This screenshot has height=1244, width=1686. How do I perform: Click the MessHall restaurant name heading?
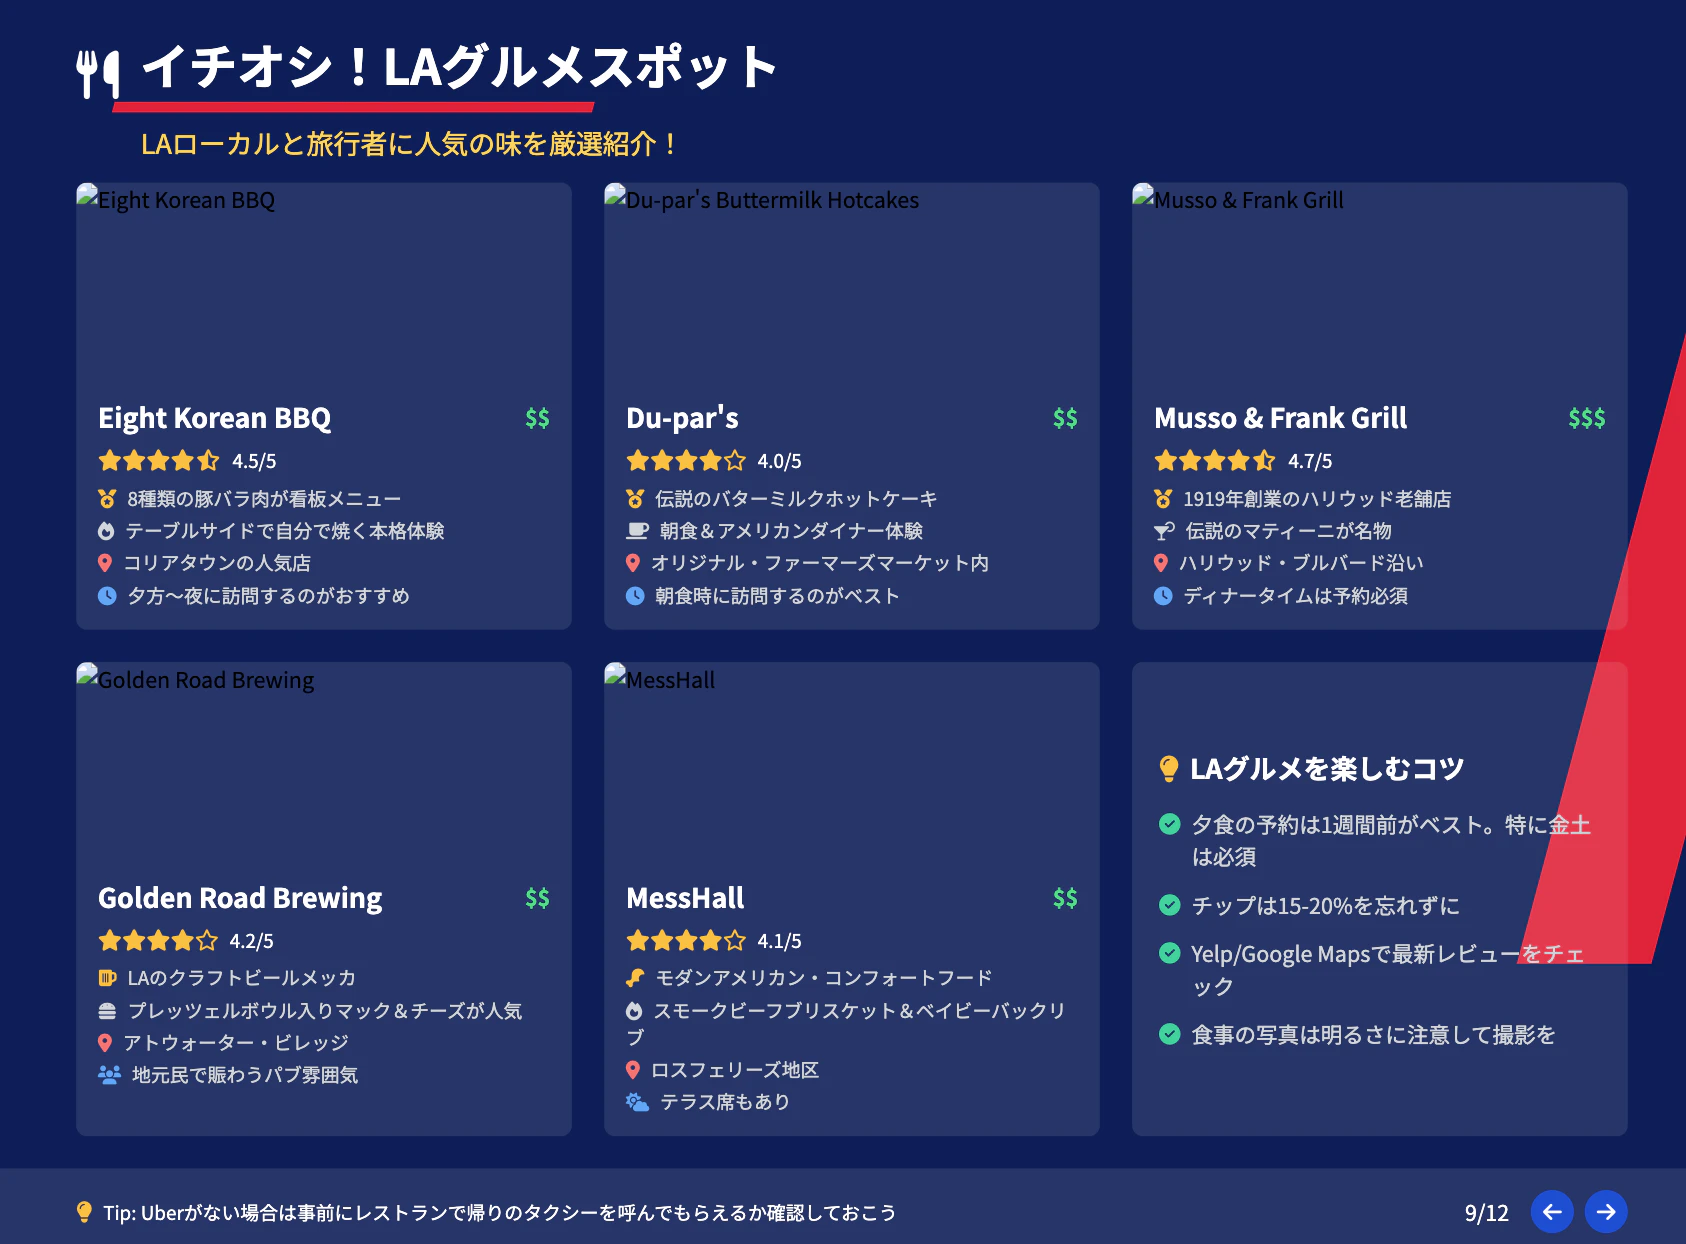[685, 898]
